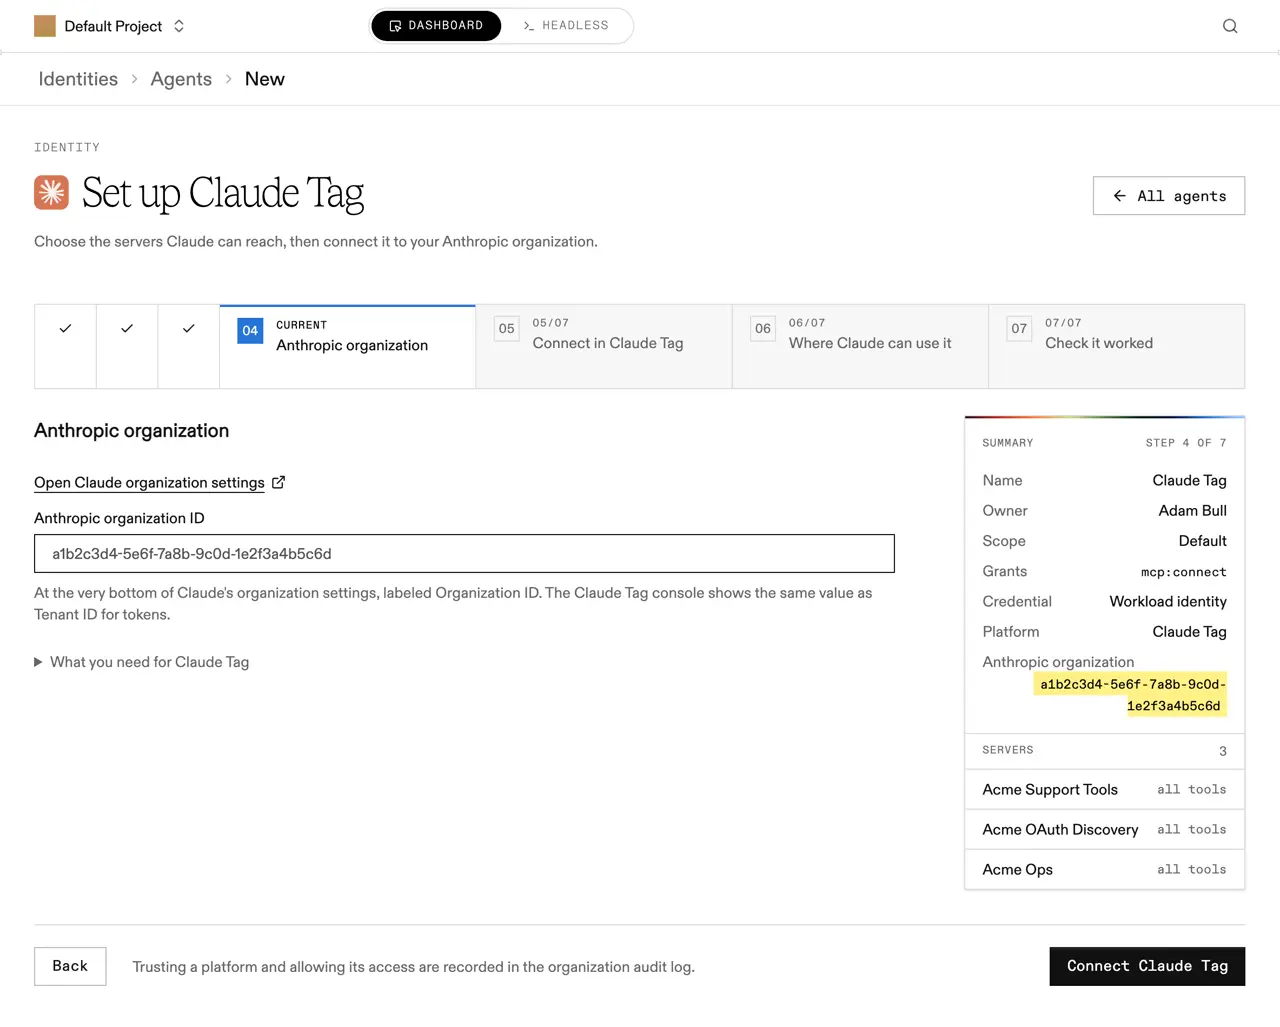1280x1027 pixels.
Task: Switch to Headless mode
Action: coord(566,26)
